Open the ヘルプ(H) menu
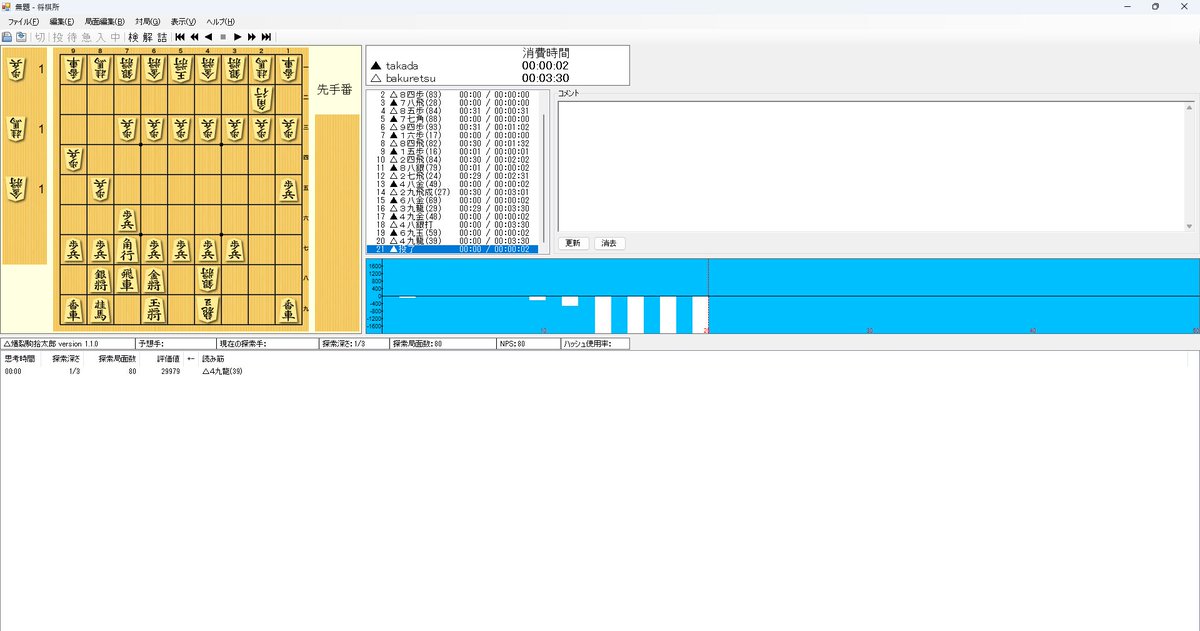 tap(220, 21)
